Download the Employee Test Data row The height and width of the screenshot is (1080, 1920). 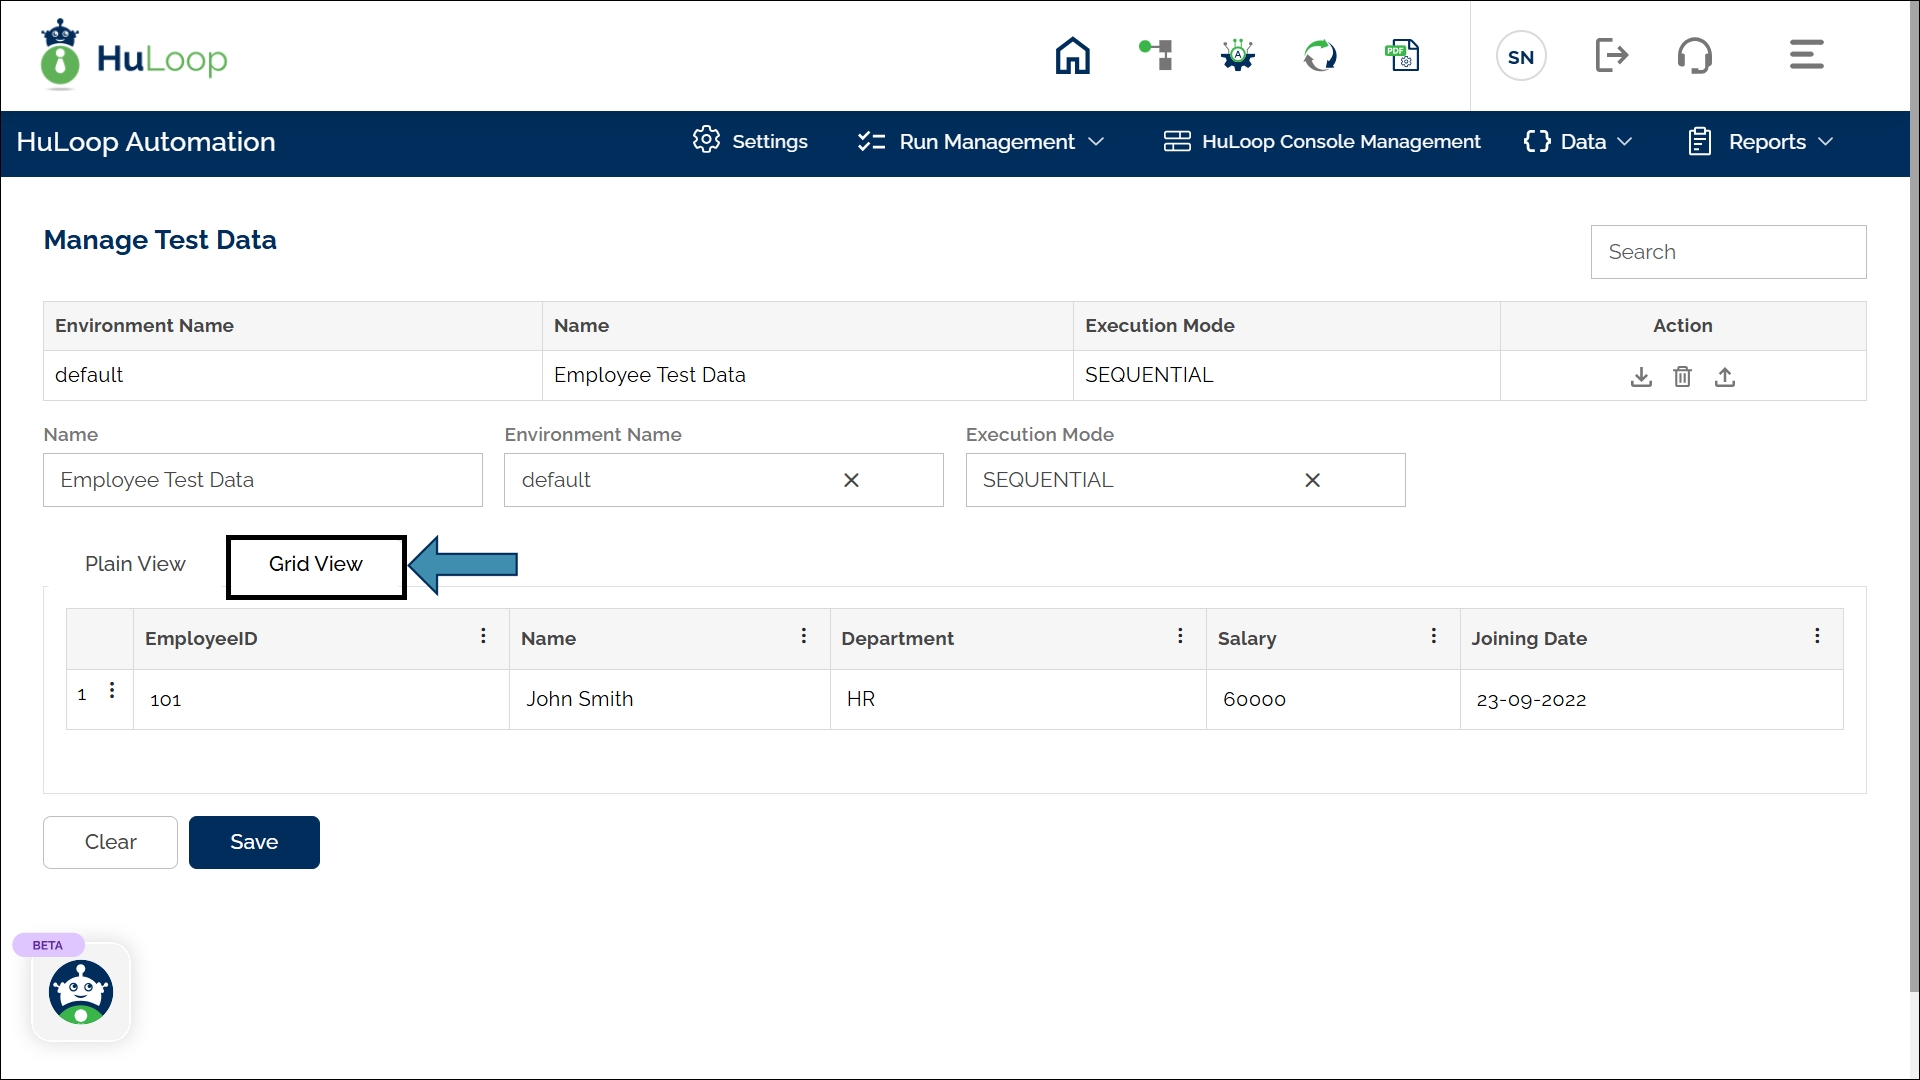(x=1641, y=377)
